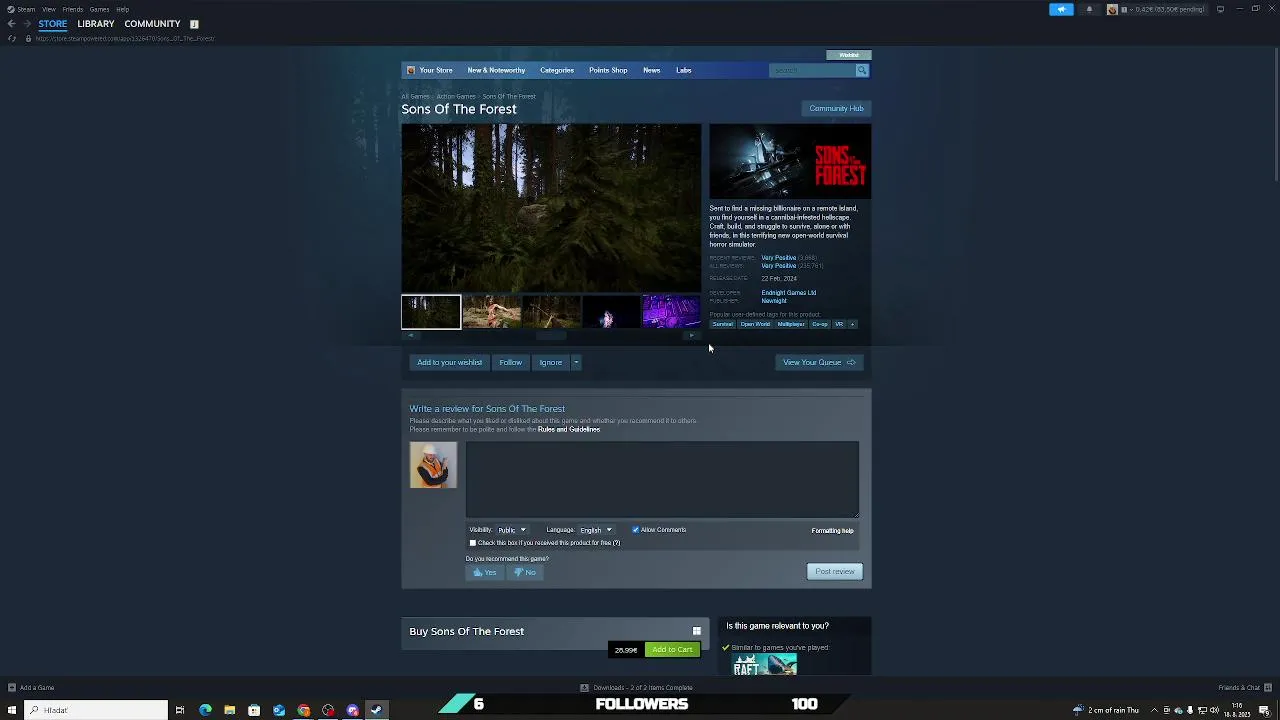The width and height of the screenshot is (1280, 720).
Task: Click the thumbs-up Yes recommend button
Action: click(x=485, y=572)
